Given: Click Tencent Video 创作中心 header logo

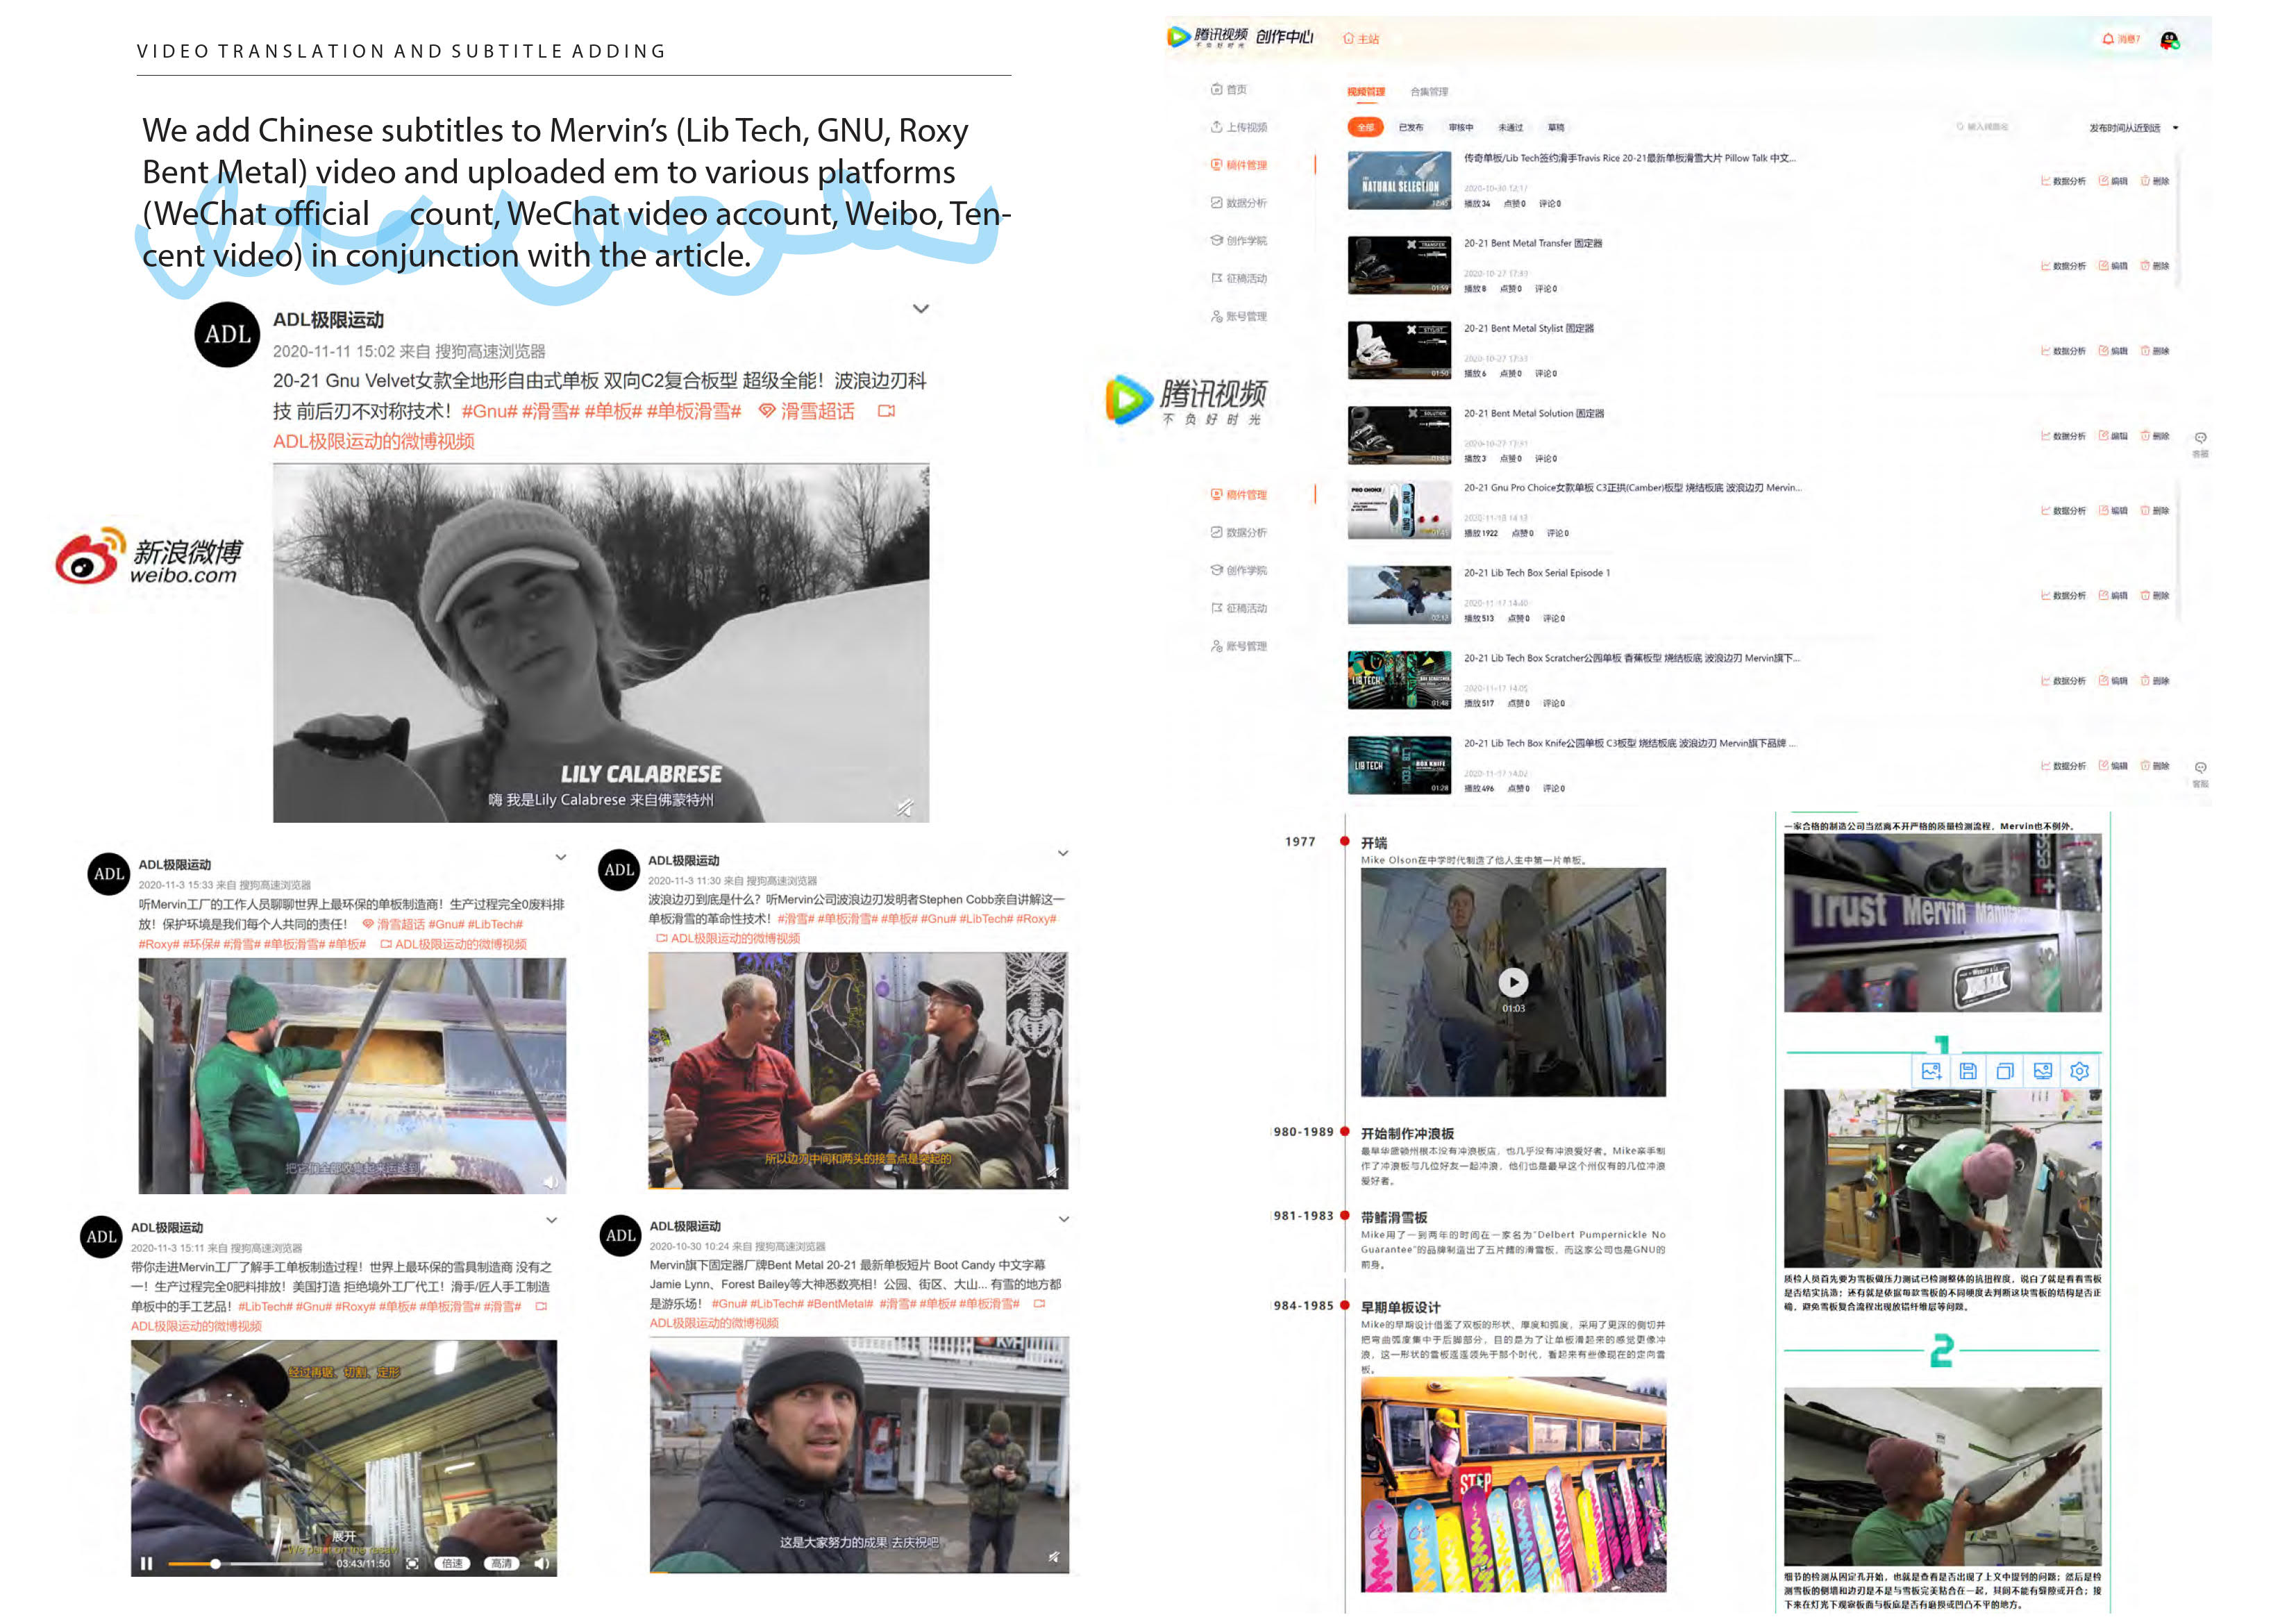Looking at the screenshot, I should 1240,37.
